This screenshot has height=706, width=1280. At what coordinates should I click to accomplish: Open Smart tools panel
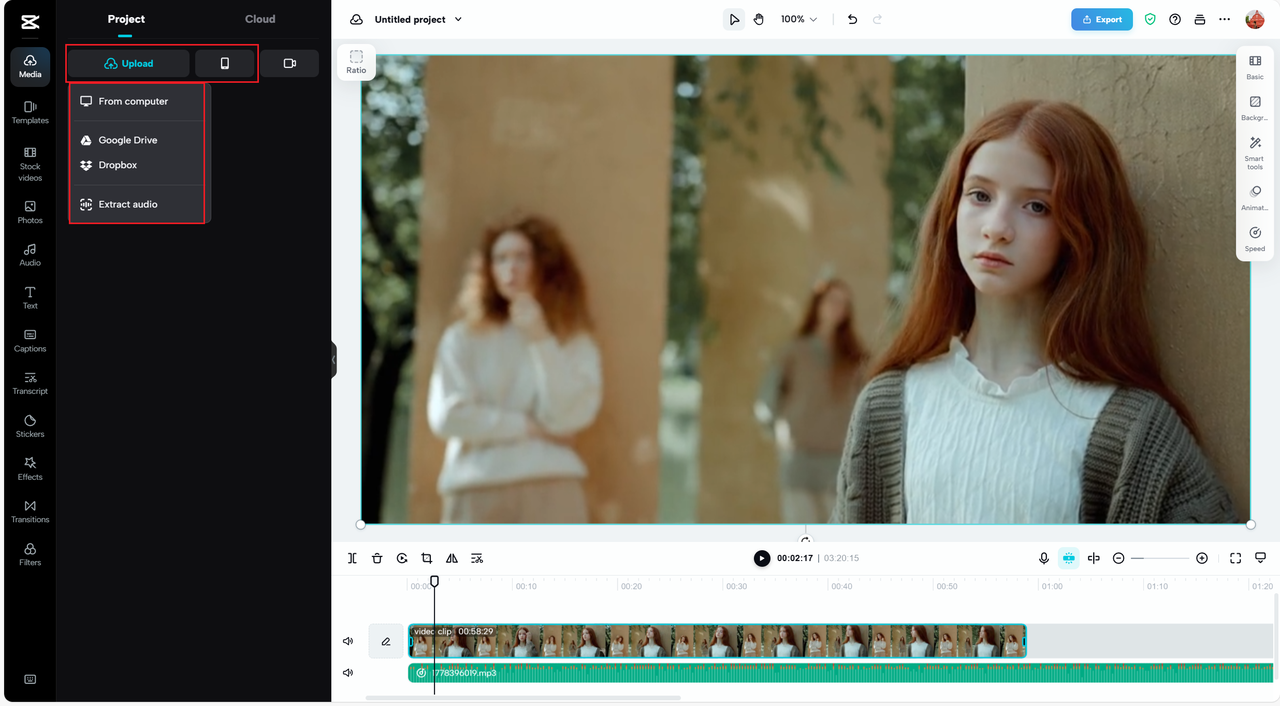[x=1255, y=153]
